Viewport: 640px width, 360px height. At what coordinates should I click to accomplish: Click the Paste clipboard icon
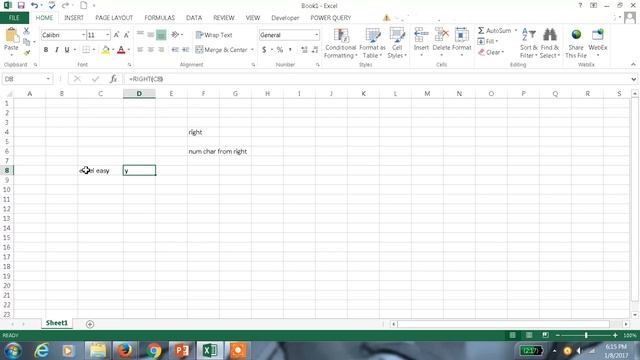click(x=11, y=36)
